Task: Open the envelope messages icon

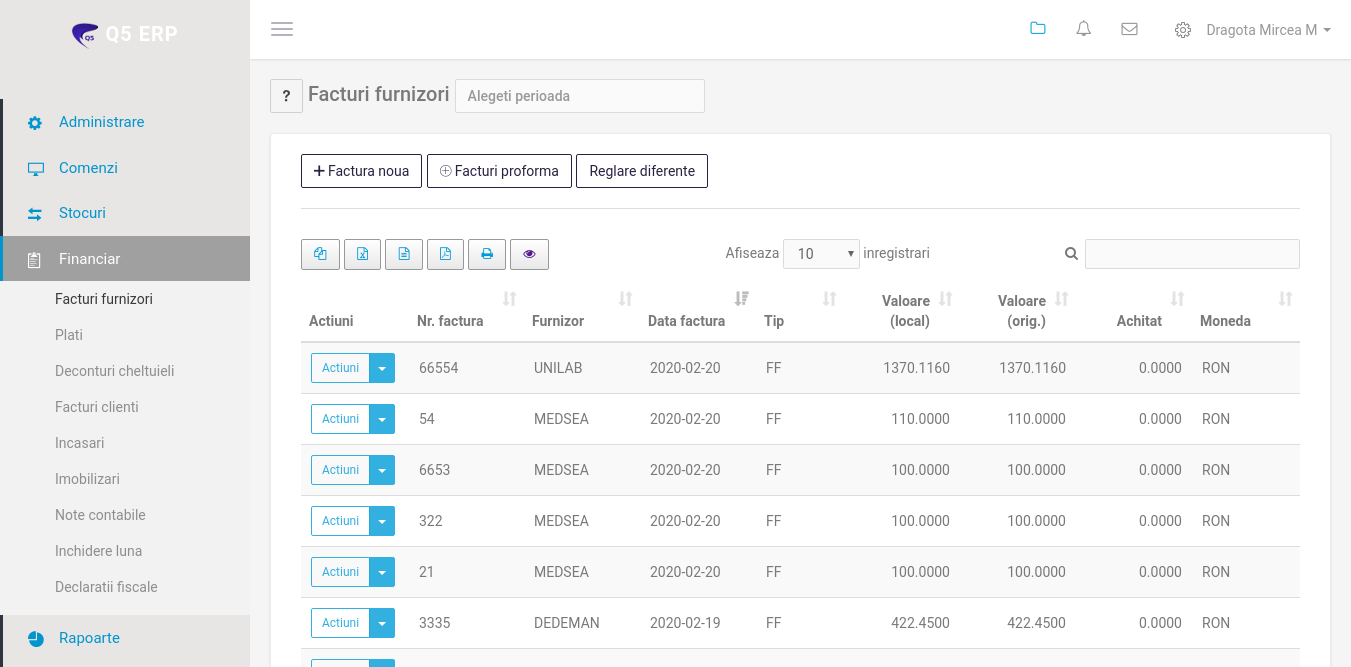Action: pos(1129,30)
